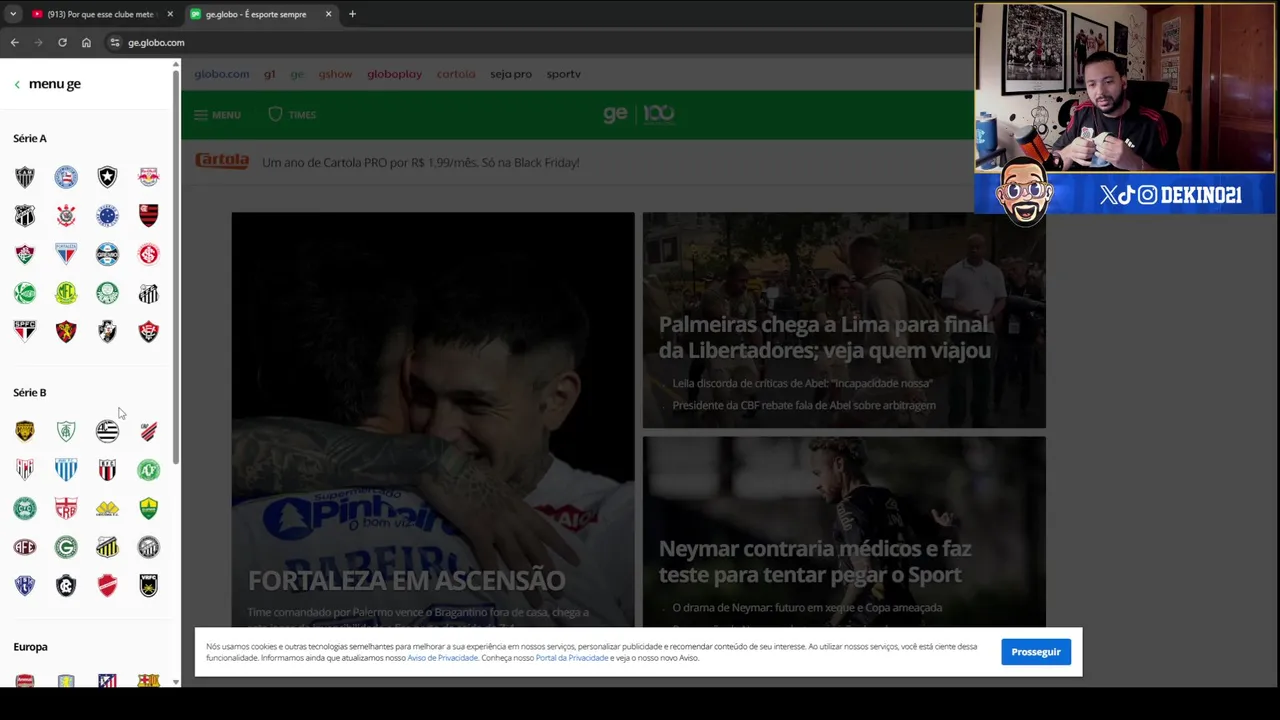Select the São Paulo SPFC crest
The height and width of the screenshot is (720, 1280).
coord(25,331)
